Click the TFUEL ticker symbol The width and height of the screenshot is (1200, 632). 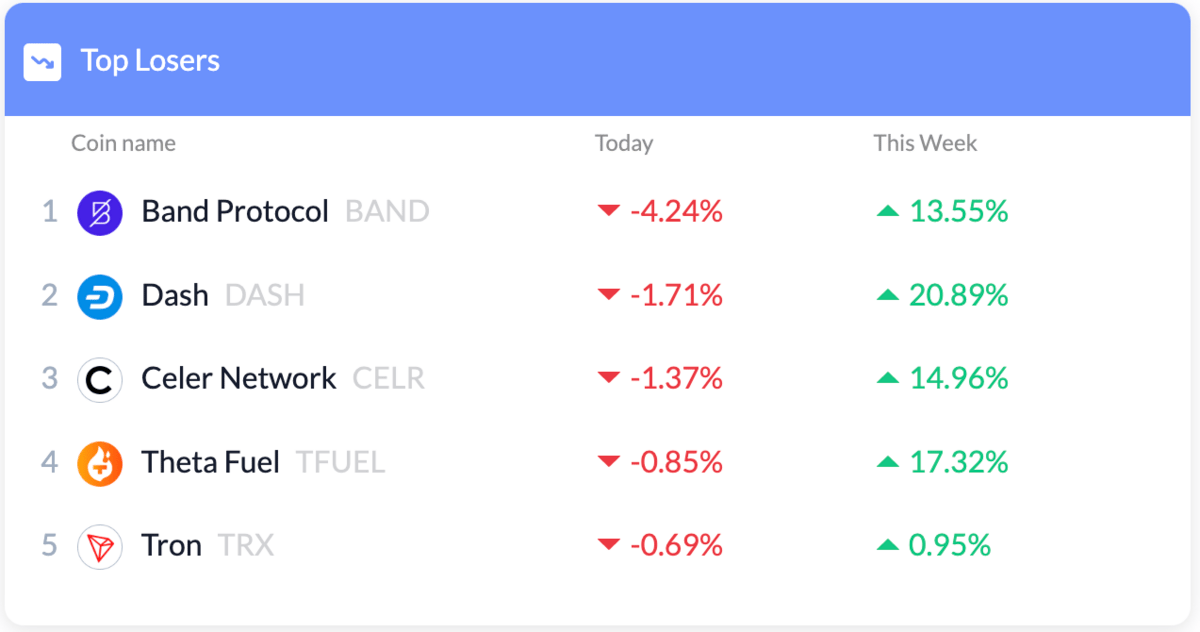[x=340, y=463]
